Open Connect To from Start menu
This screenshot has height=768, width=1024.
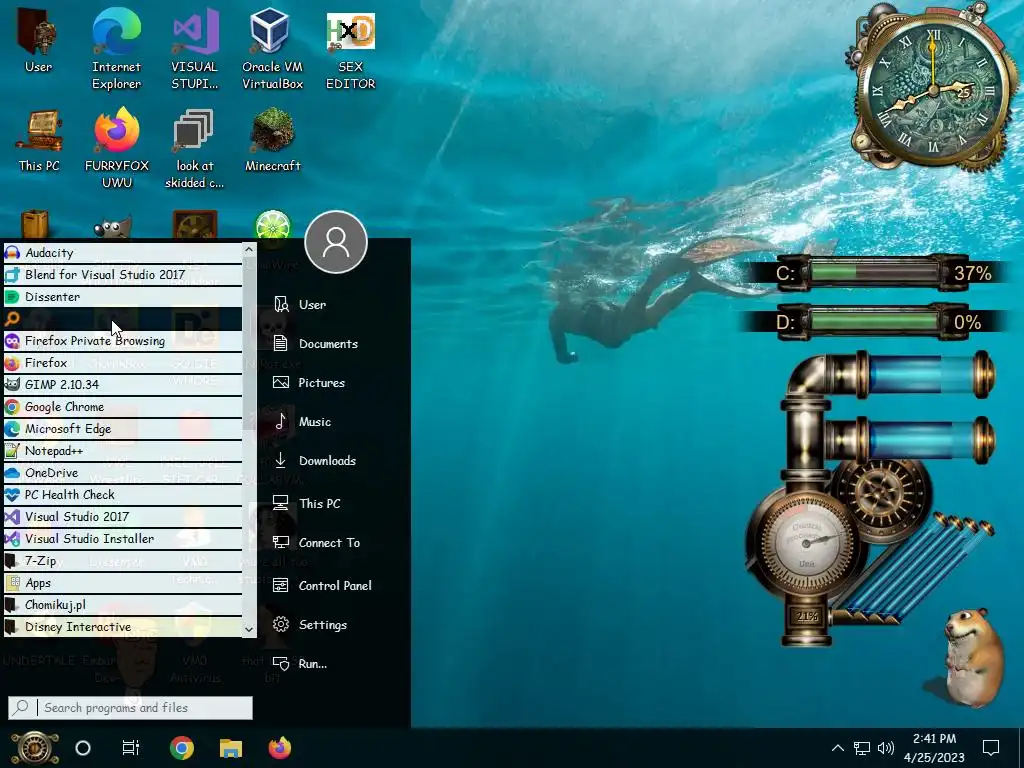[317, 543]
